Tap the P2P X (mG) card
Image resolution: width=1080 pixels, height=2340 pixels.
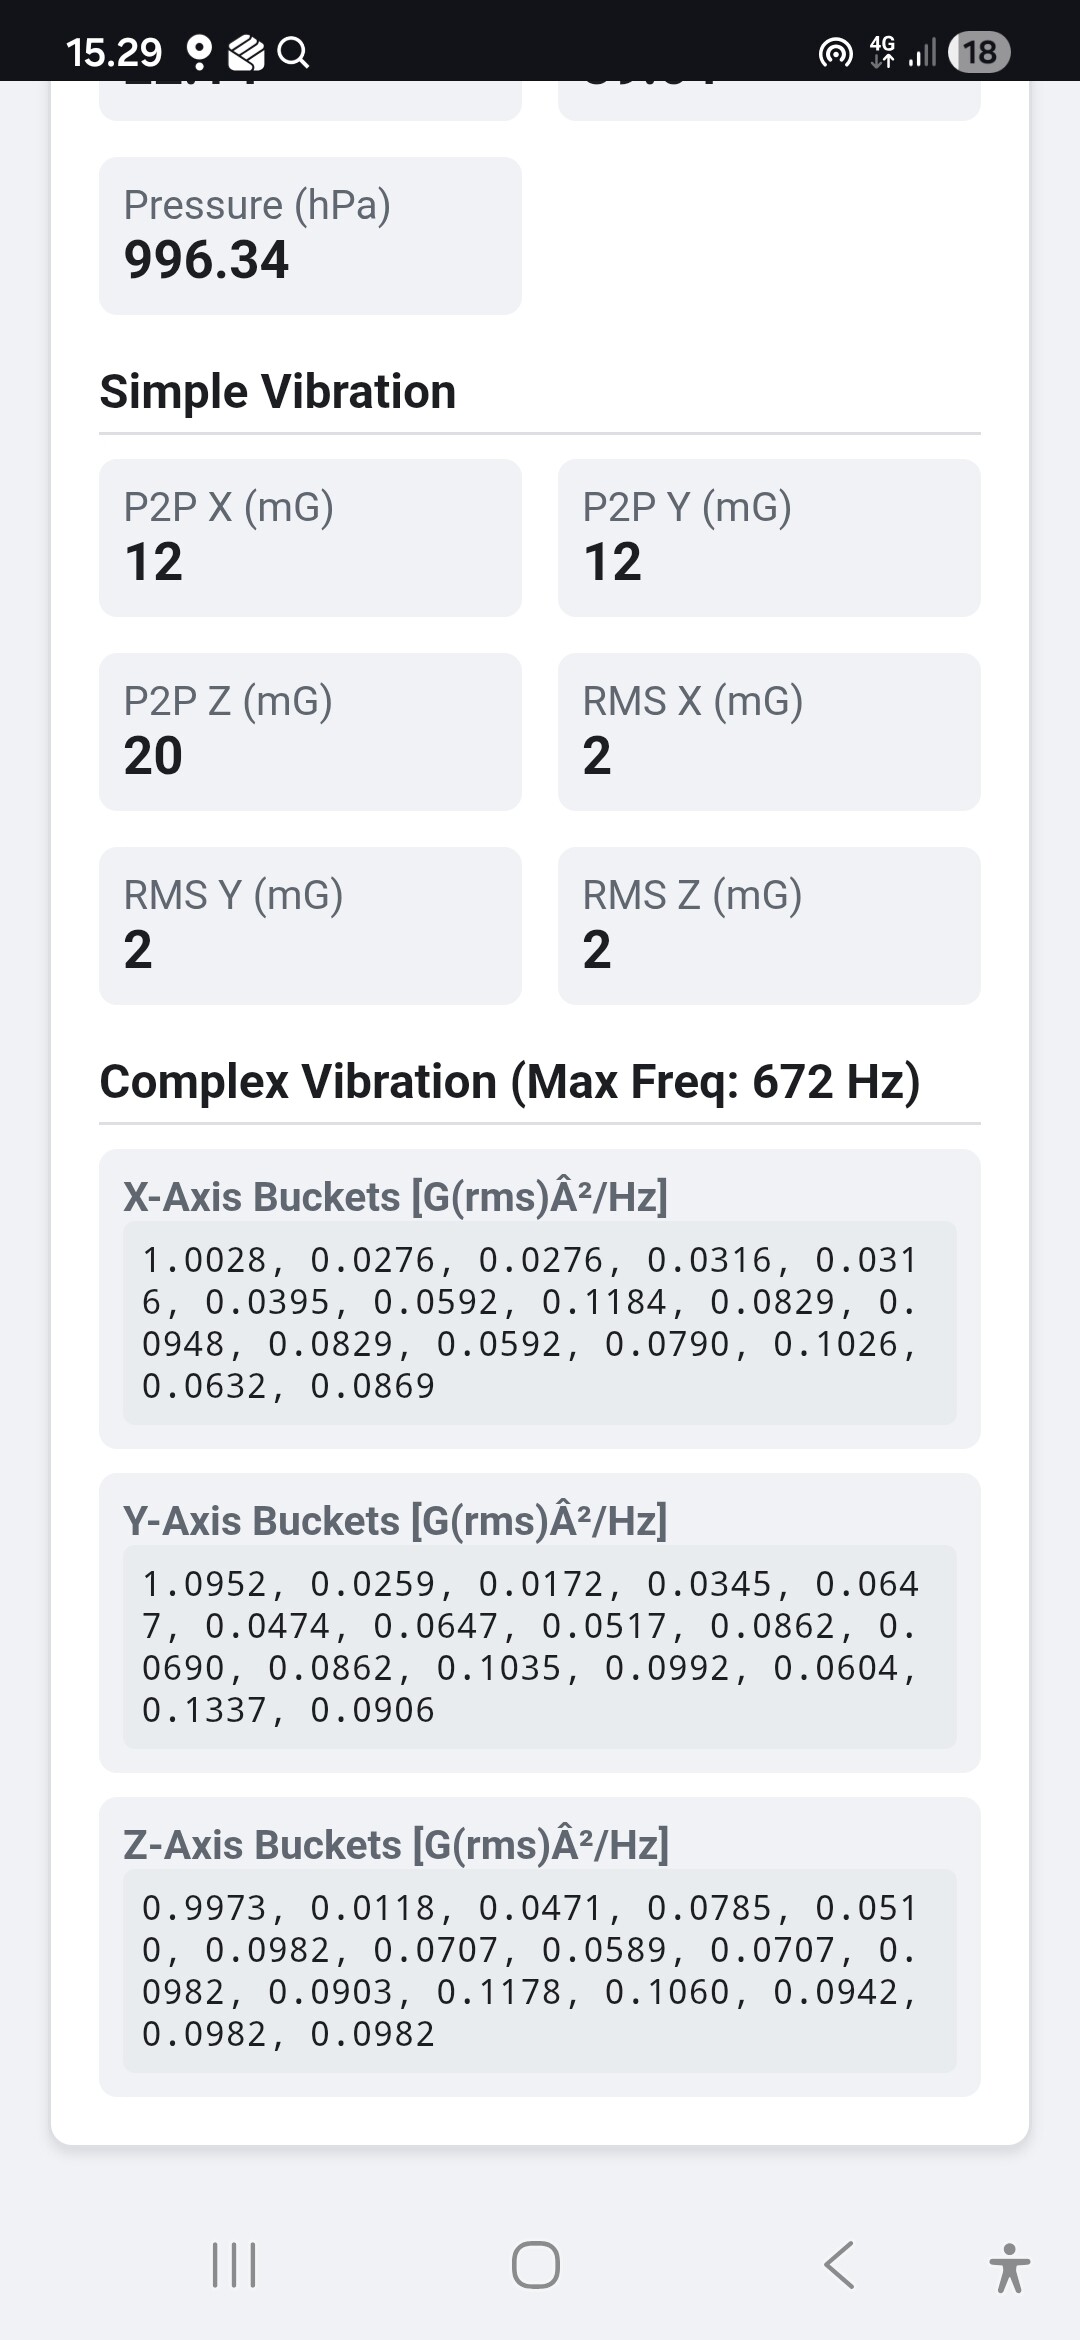coord(310,538)
